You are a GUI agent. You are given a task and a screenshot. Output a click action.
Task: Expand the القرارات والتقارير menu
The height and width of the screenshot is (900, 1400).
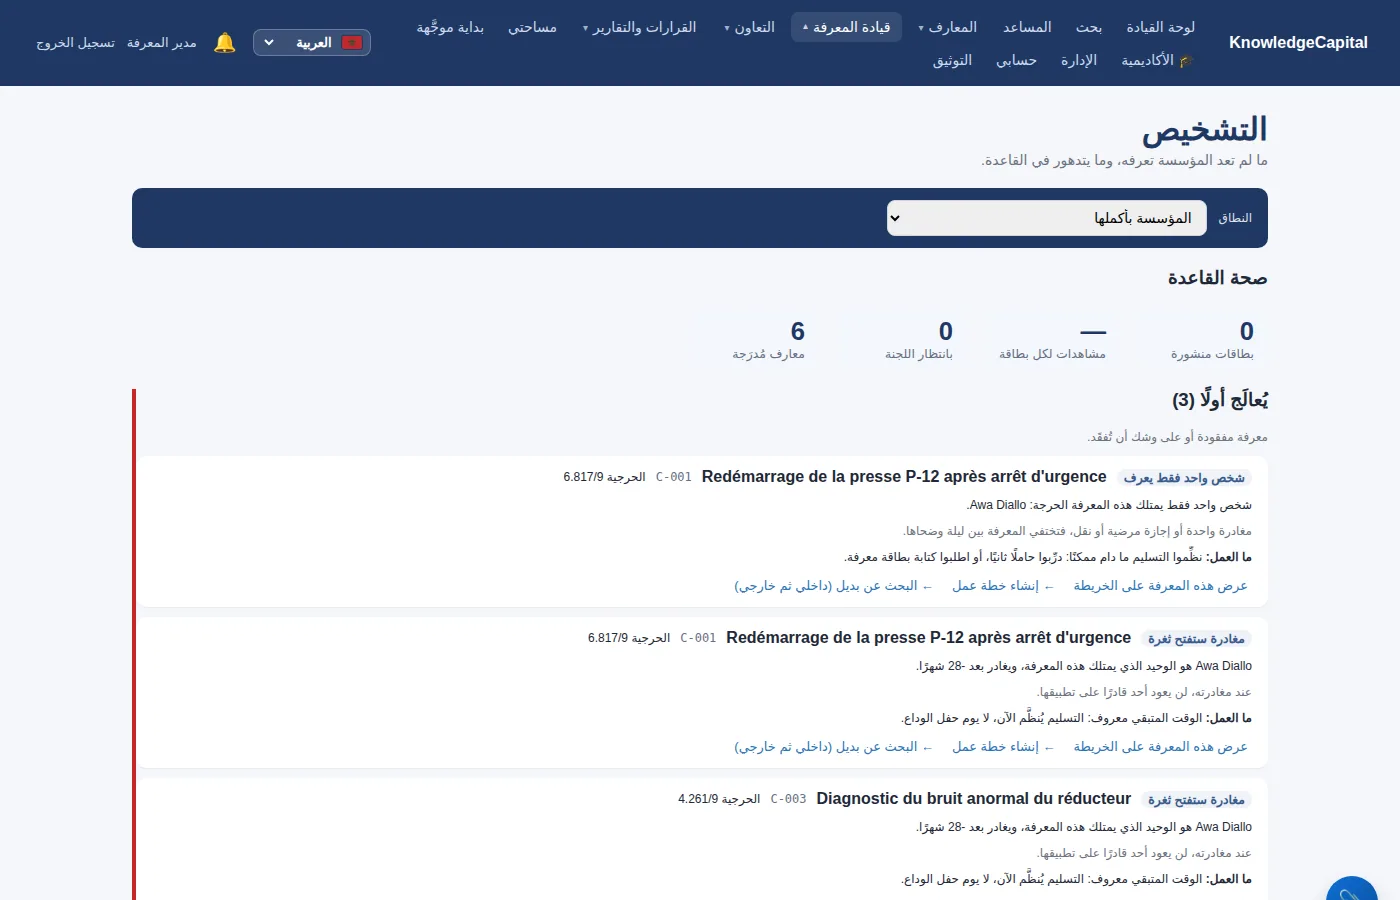(x=639, y=27)
